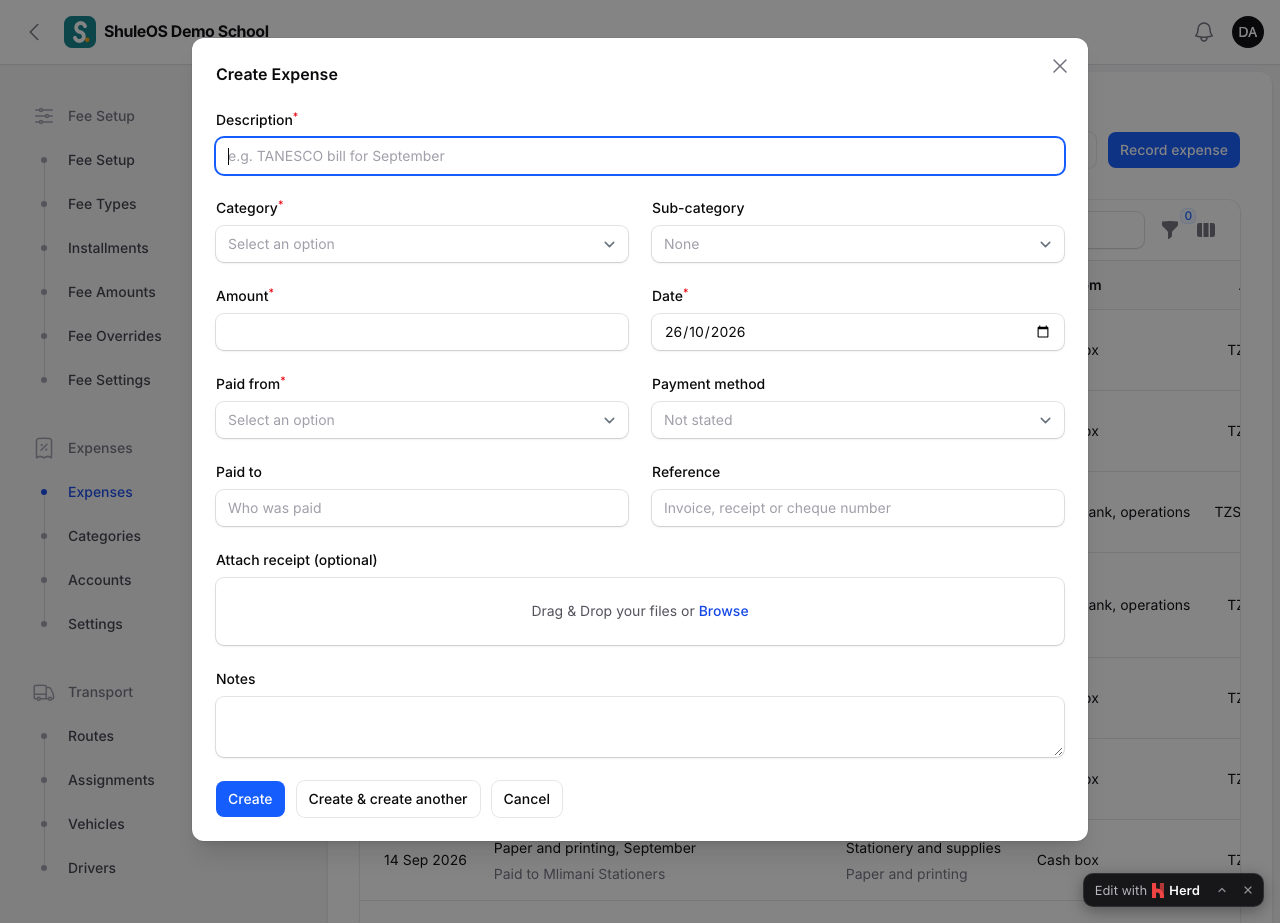The height and width of the screenshot is (923, 1280).
Task: Open the DA user avatar menu
Action: (1248, 32)
